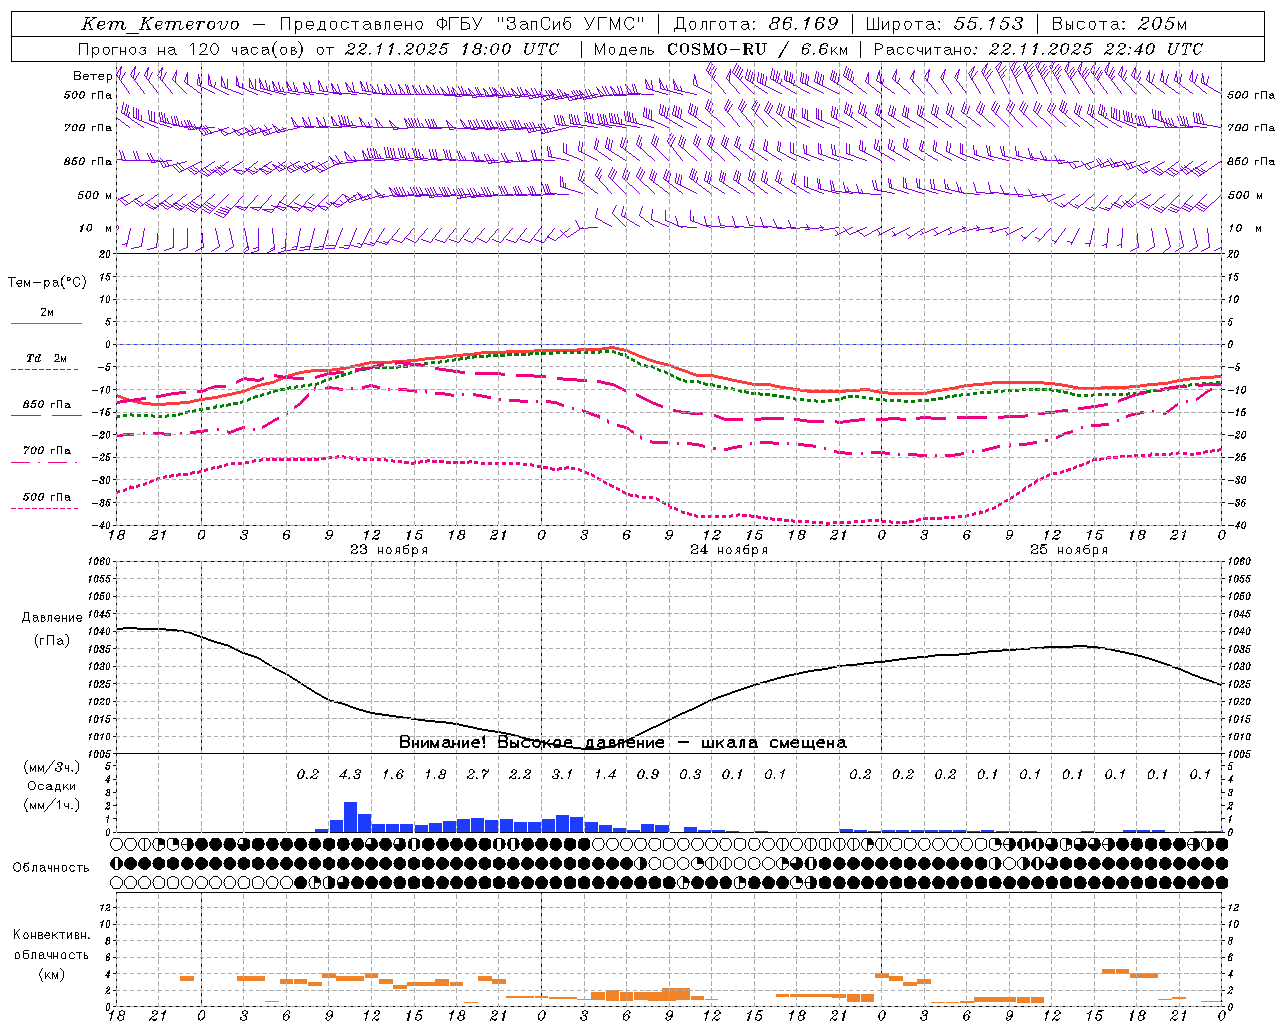Click the 0.3 precipitation value
This screenshot has width=1280, height=1024.
point(690,775)
